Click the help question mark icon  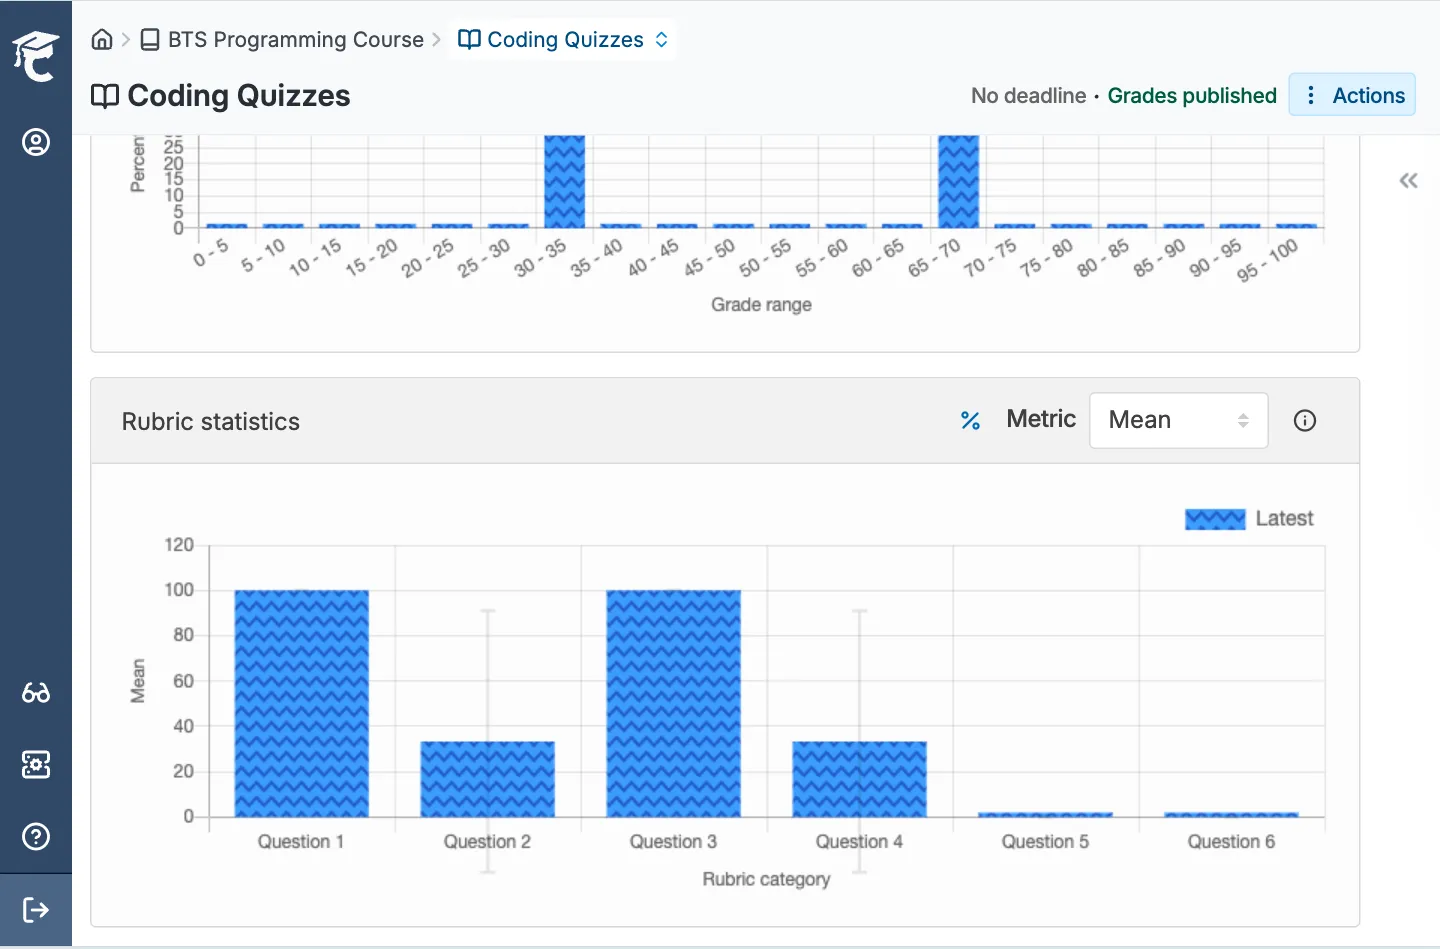click(x=36, y=837)
